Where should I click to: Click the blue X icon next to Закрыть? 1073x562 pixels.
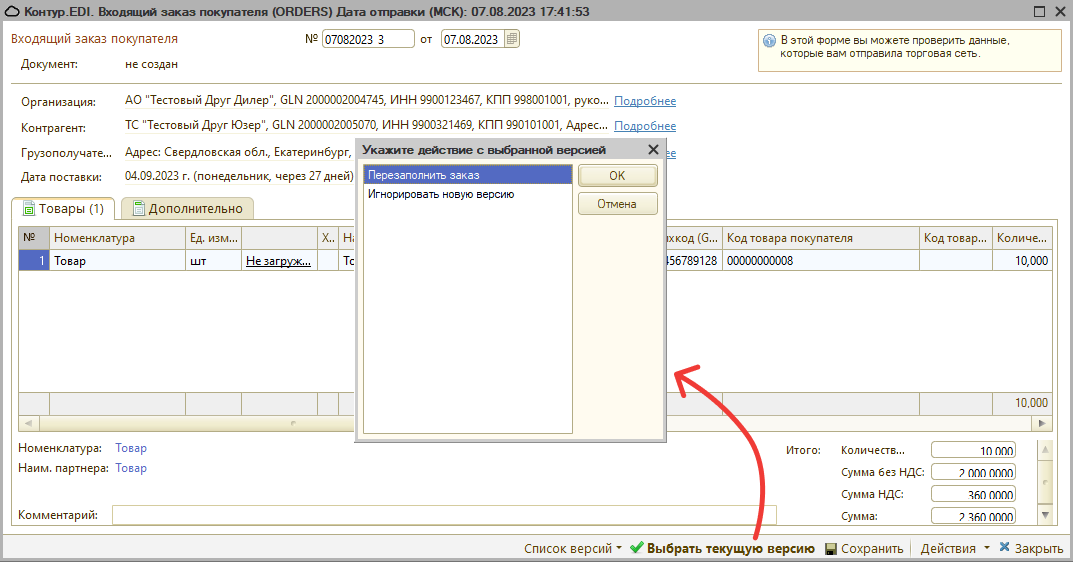(1004, 549)
